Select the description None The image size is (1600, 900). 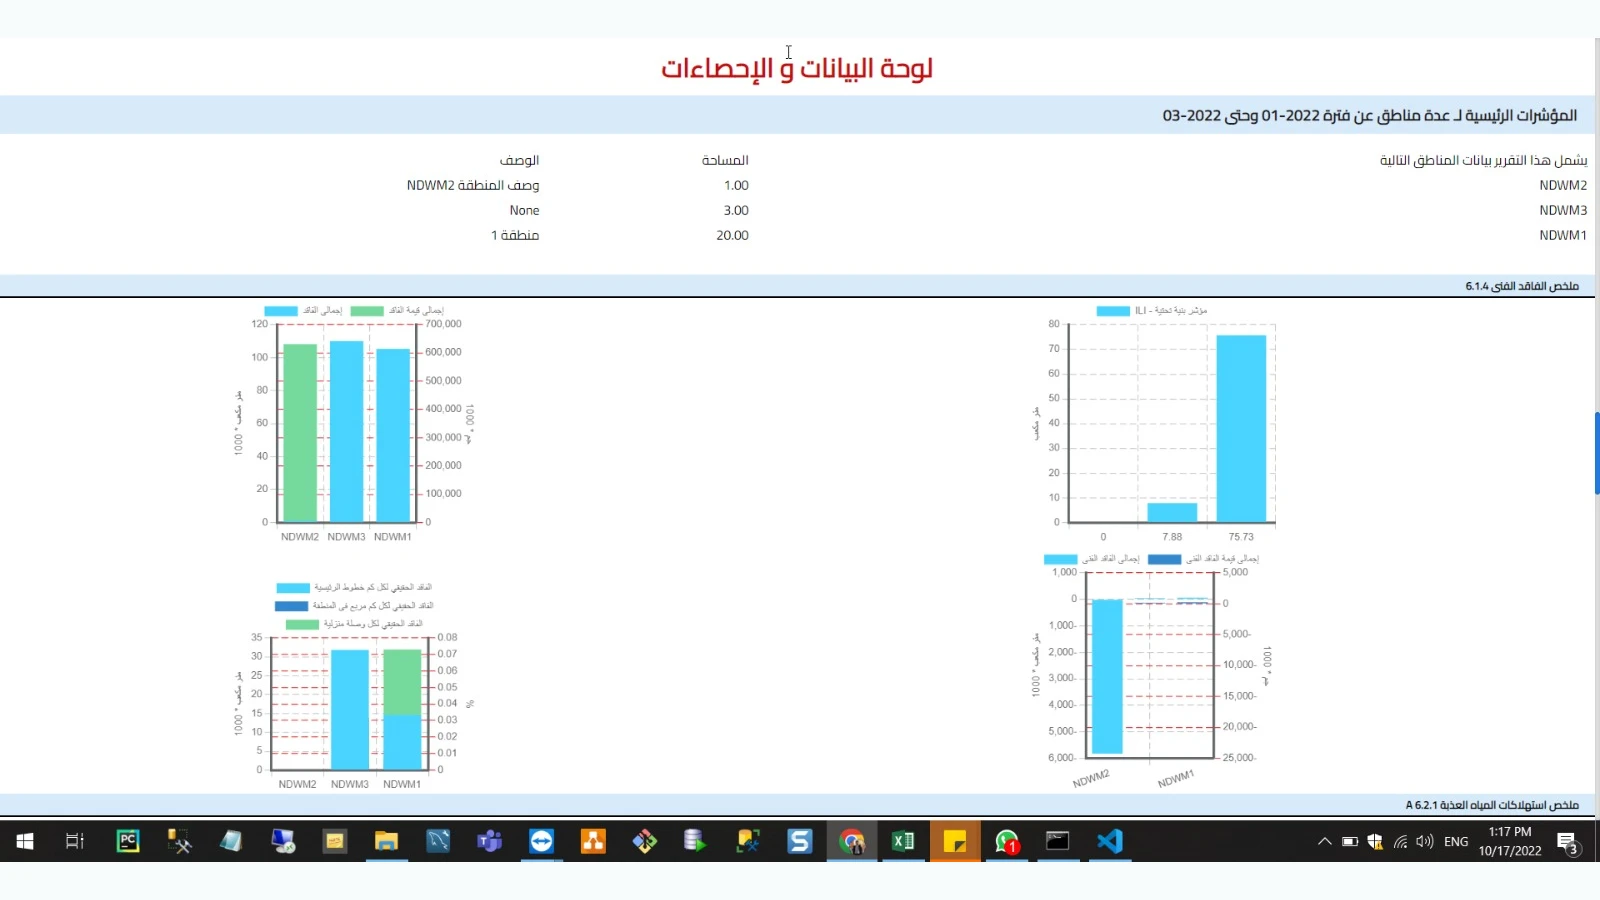524,211
